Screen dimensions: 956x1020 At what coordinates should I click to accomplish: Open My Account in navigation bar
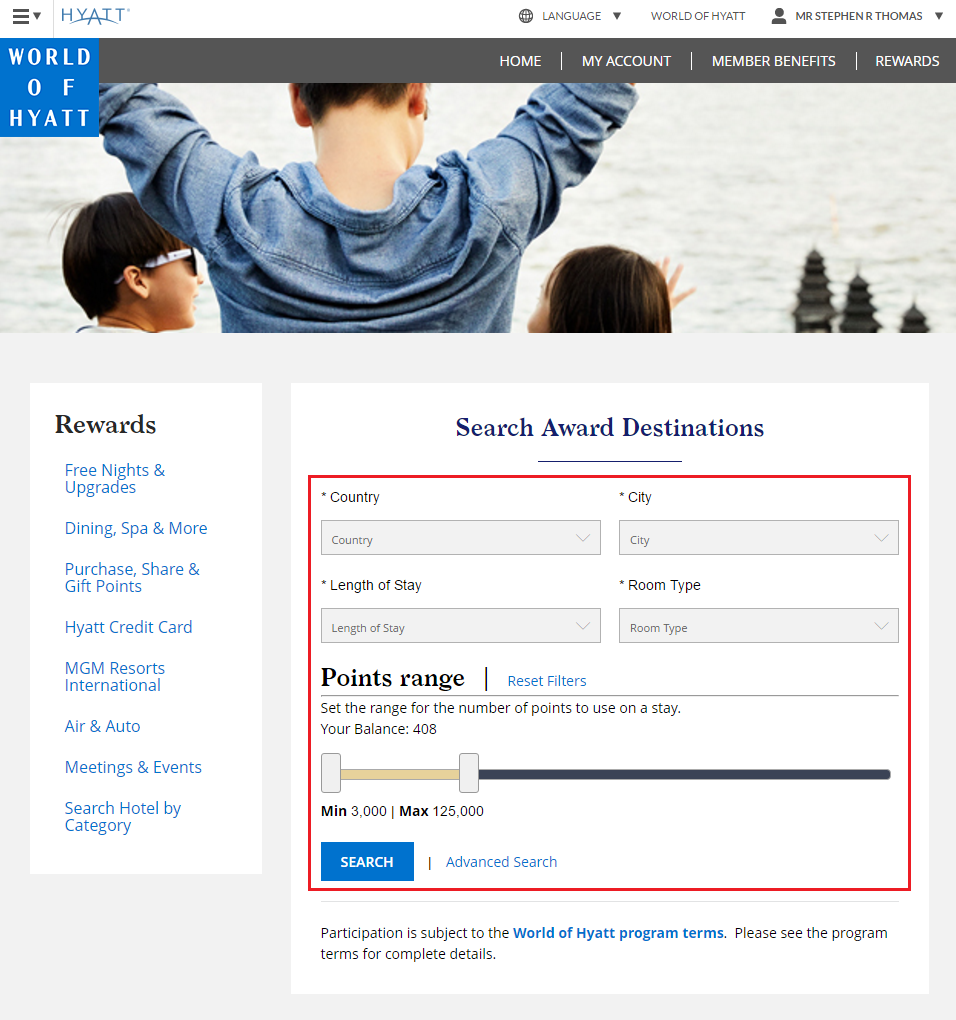(x=626, y=61)
